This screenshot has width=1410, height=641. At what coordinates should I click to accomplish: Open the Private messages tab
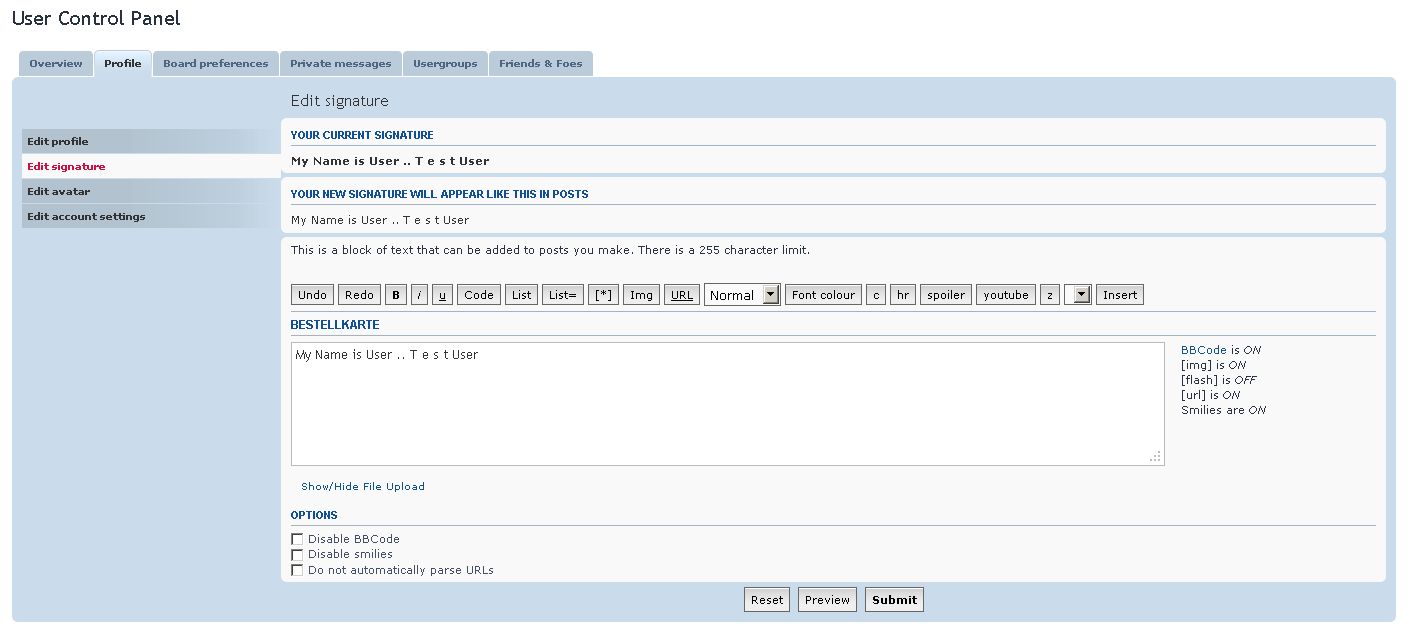(x=341, y=64)
